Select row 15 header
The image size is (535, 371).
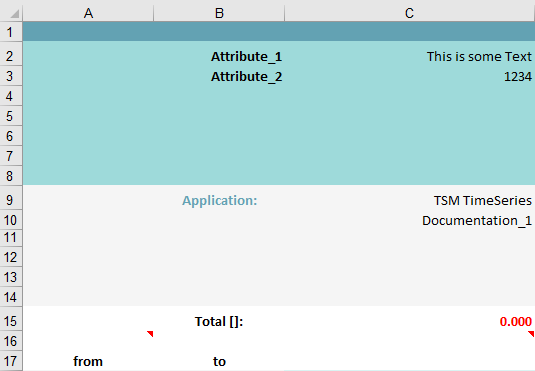(x=10, y=321)
